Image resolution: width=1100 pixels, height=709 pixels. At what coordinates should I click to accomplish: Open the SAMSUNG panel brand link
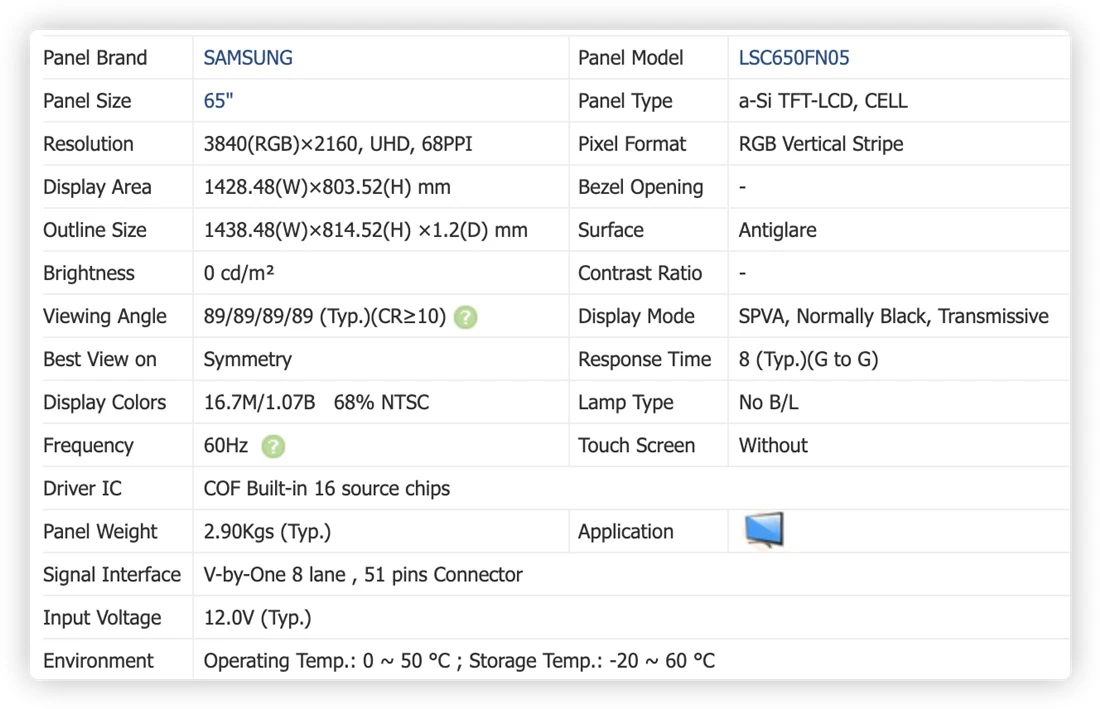click(x=248, y=58)
